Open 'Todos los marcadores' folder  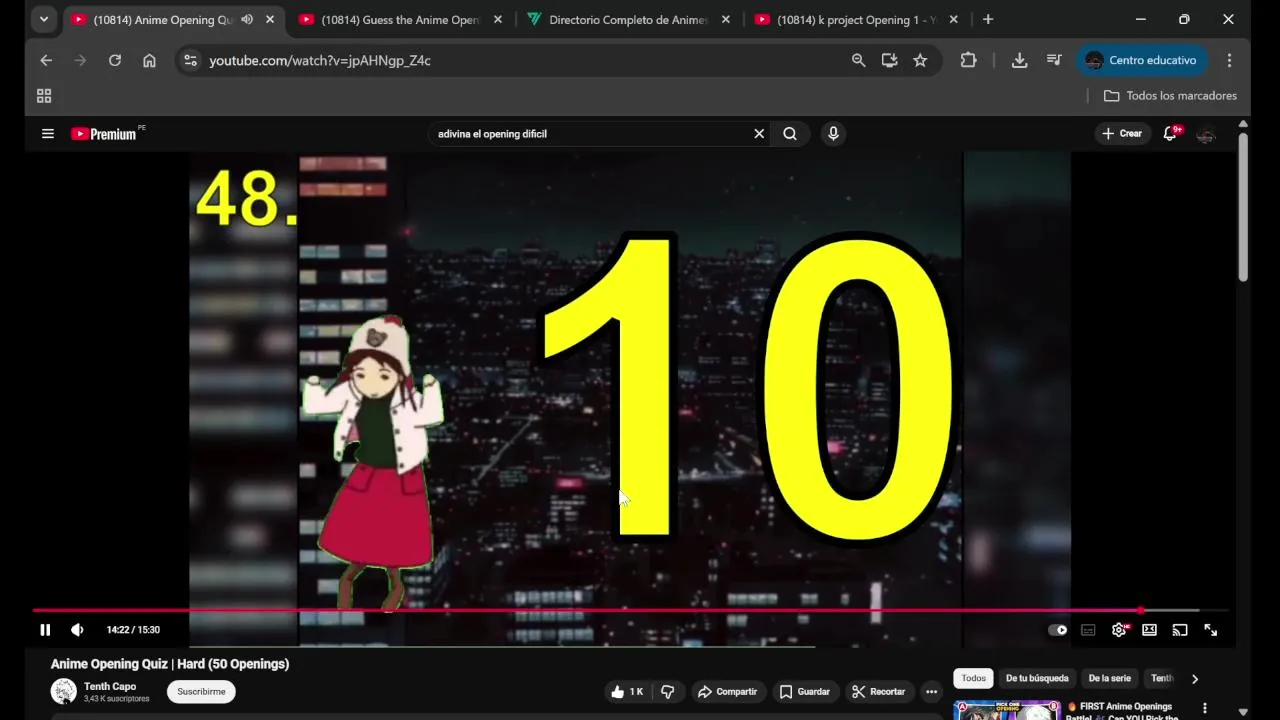pyautogui.click(x=1170, y=96)
